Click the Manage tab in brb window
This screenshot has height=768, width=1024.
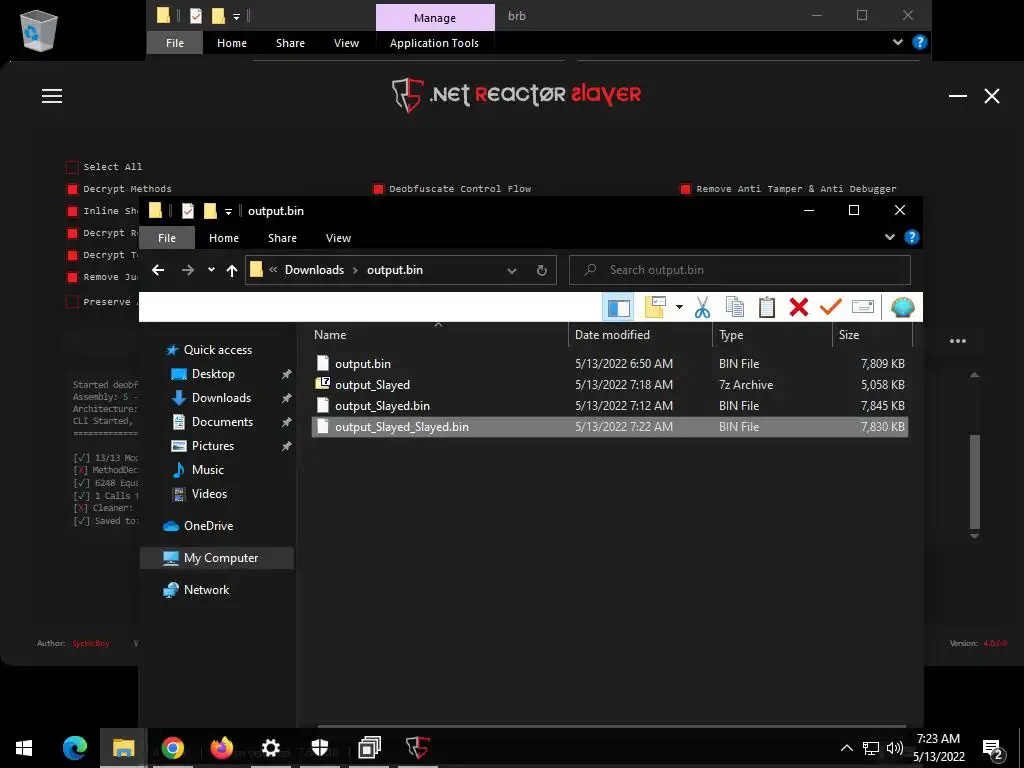[x=435, y=18]
